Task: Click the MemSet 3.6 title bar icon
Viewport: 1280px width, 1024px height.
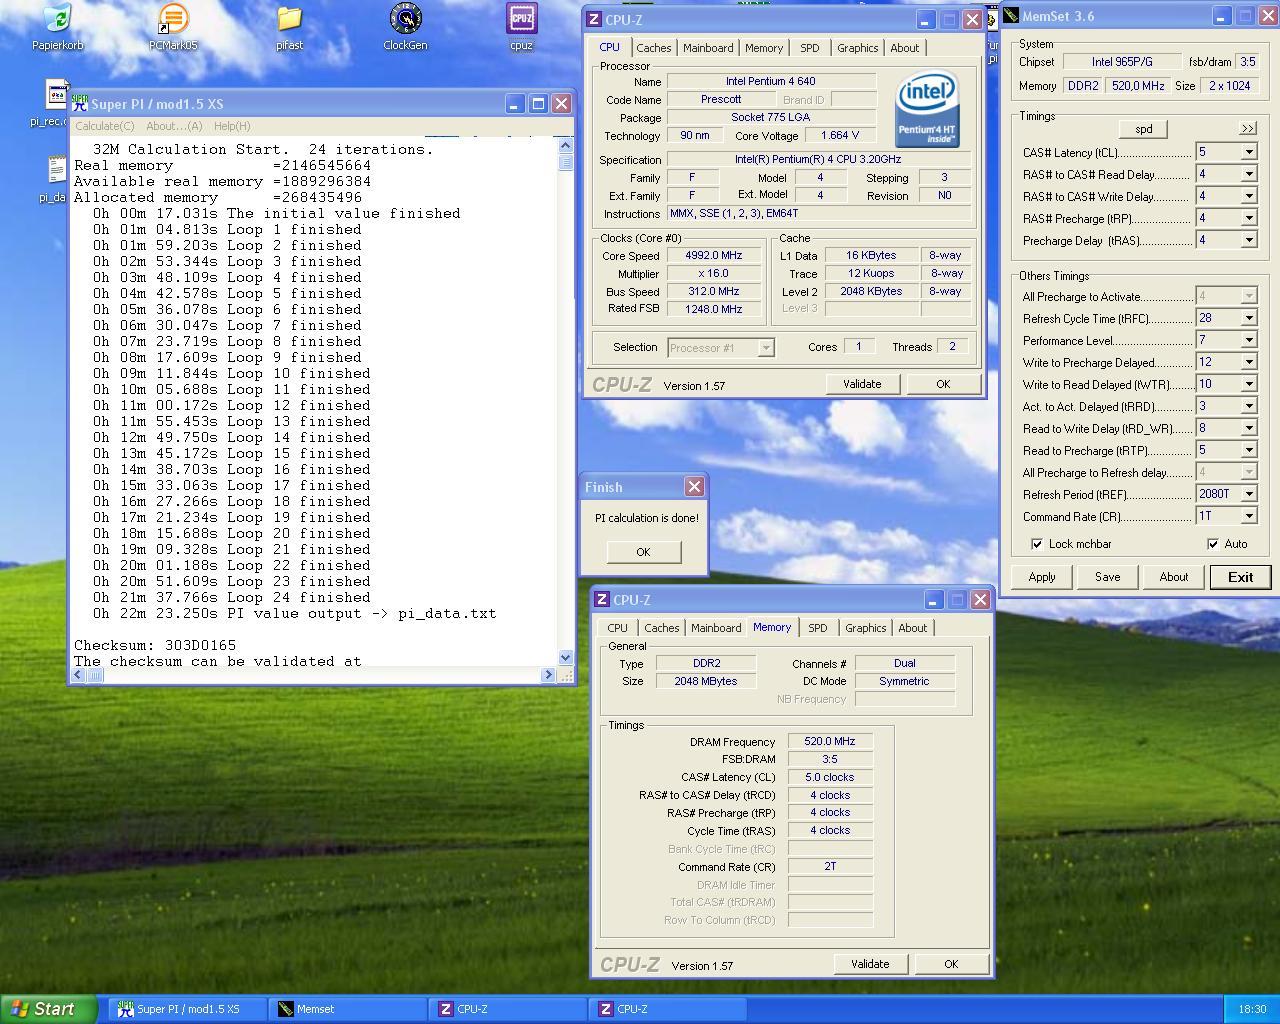Action: click(x=1012, y=15)
